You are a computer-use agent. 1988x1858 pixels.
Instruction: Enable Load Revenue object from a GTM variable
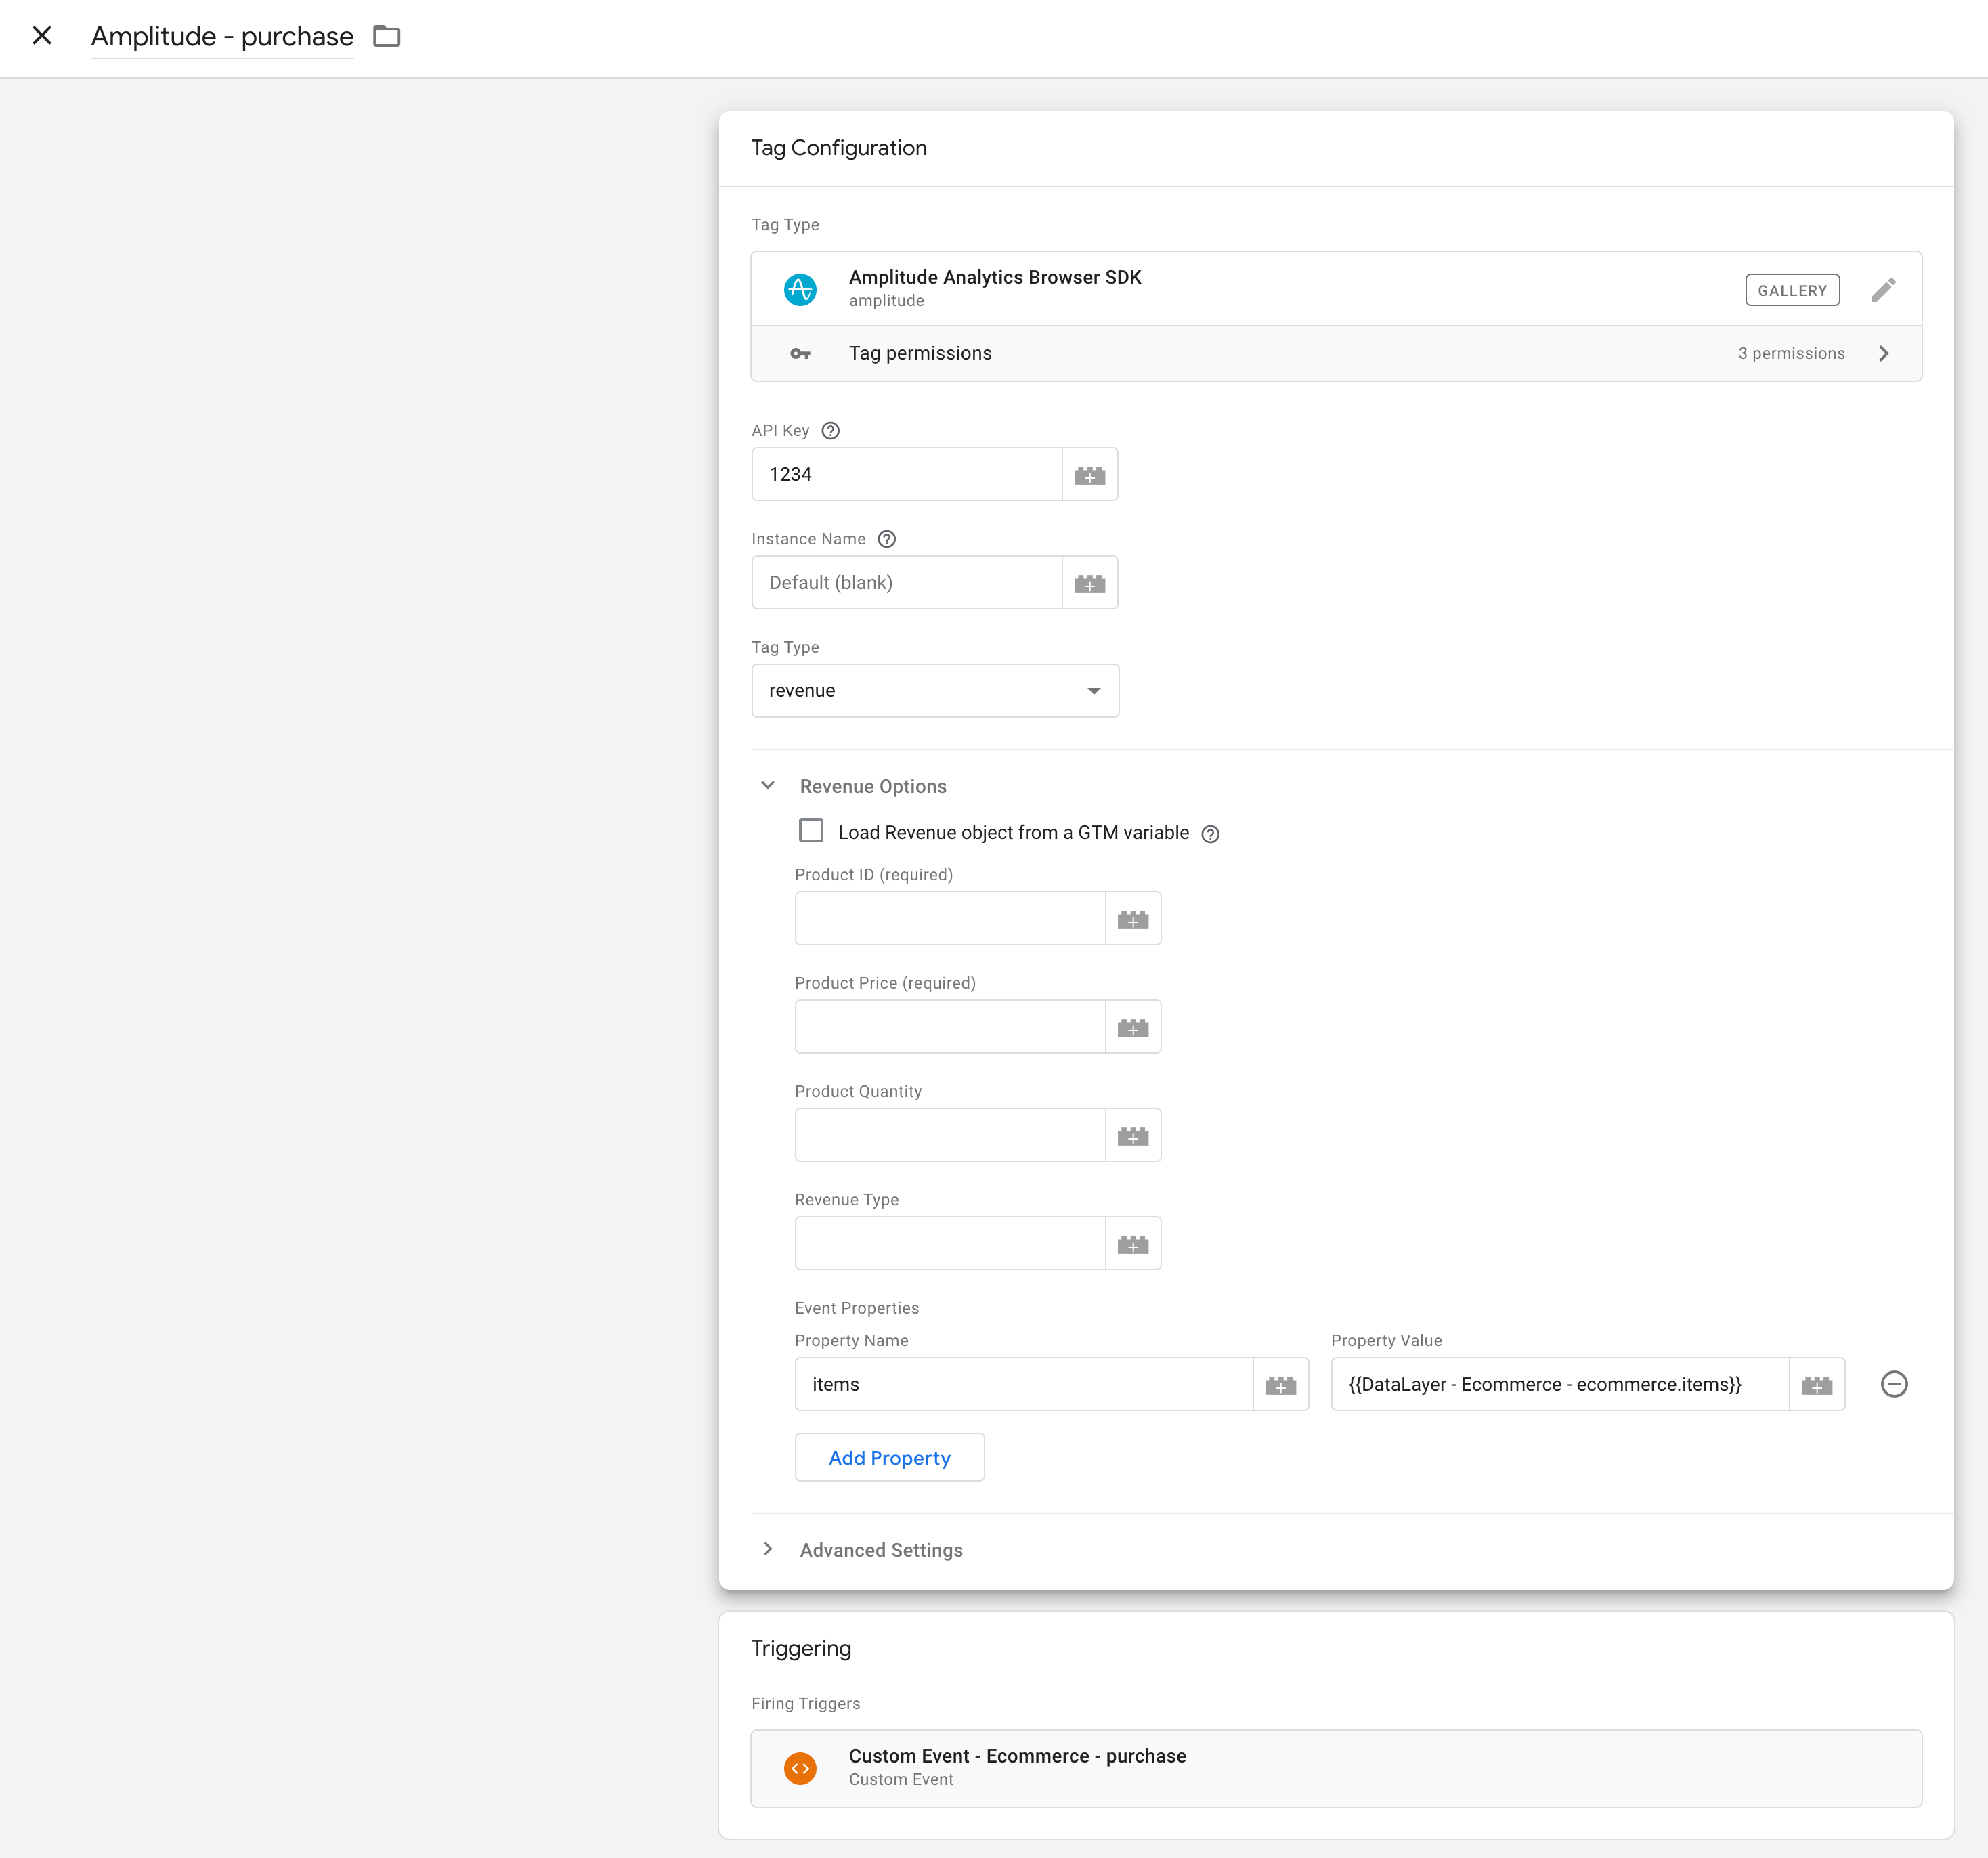[811, 831]
